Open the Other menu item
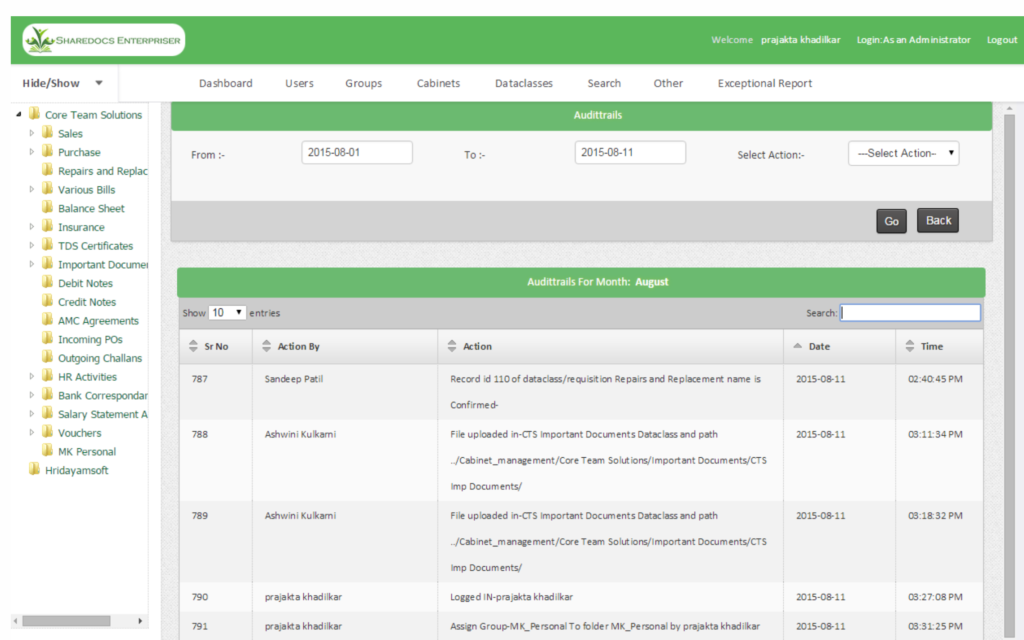Screen dimensions: 1024x640 click(x=668, y=83)
